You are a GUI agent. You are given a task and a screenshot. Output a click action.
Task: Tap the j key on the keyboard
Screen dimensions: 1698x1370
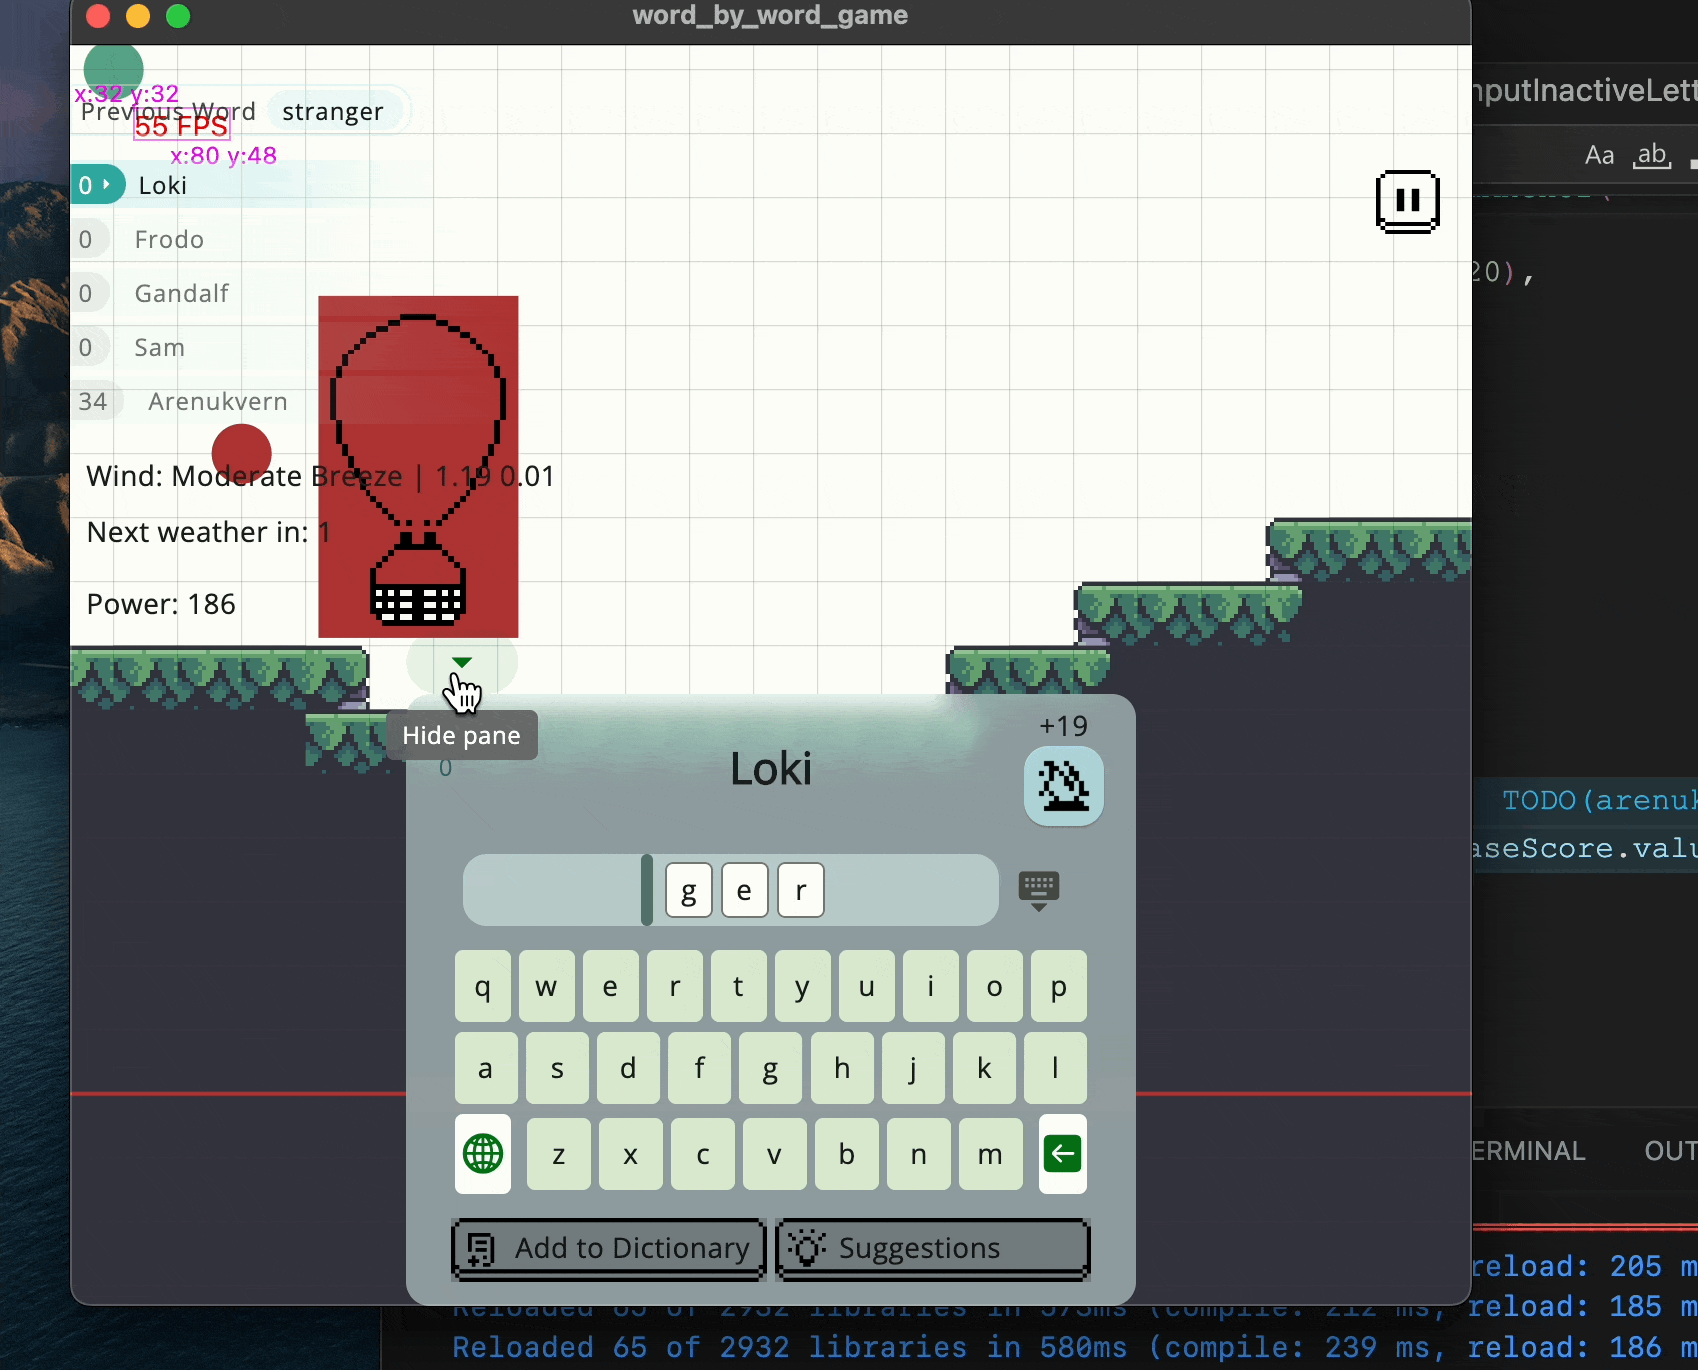pyautogui.click(x=913, y=1068)
